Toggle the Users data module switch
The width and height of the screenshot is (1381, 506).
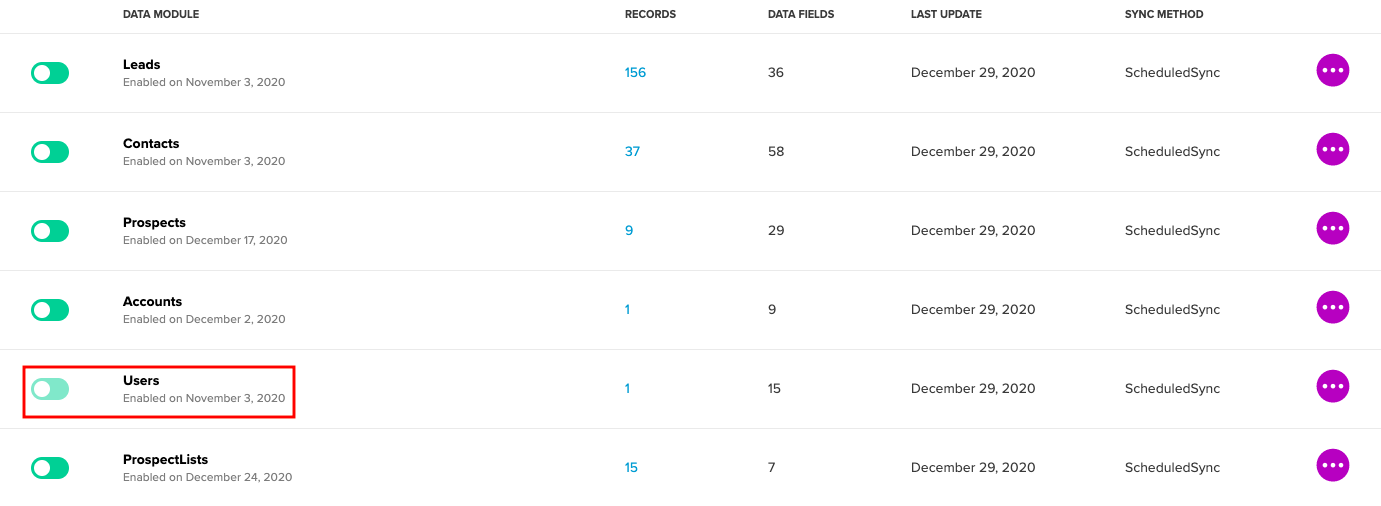tap(50, 389)
